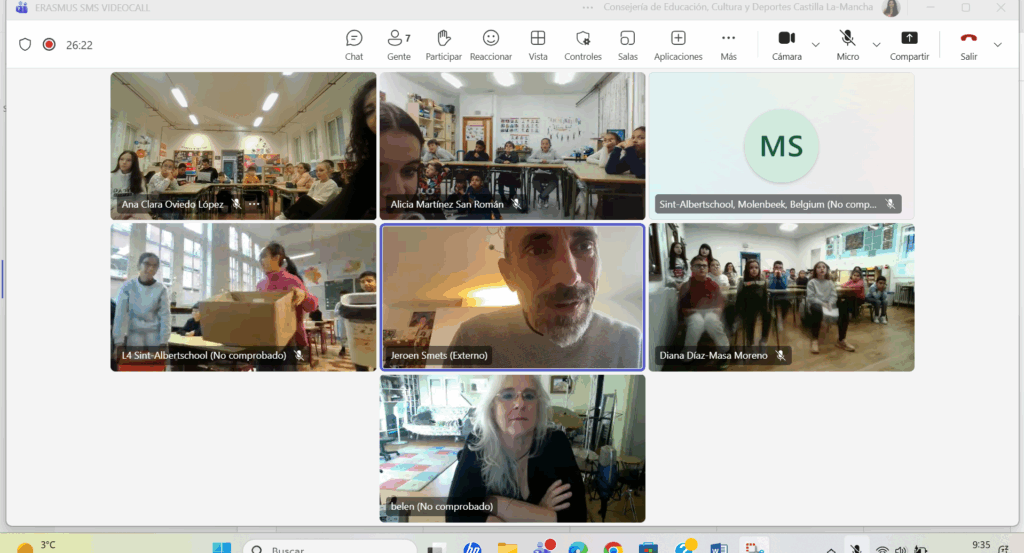This screenshot has height=553, width=1024.
Task: Click Compartir to share screen
Action: [909, 44]
